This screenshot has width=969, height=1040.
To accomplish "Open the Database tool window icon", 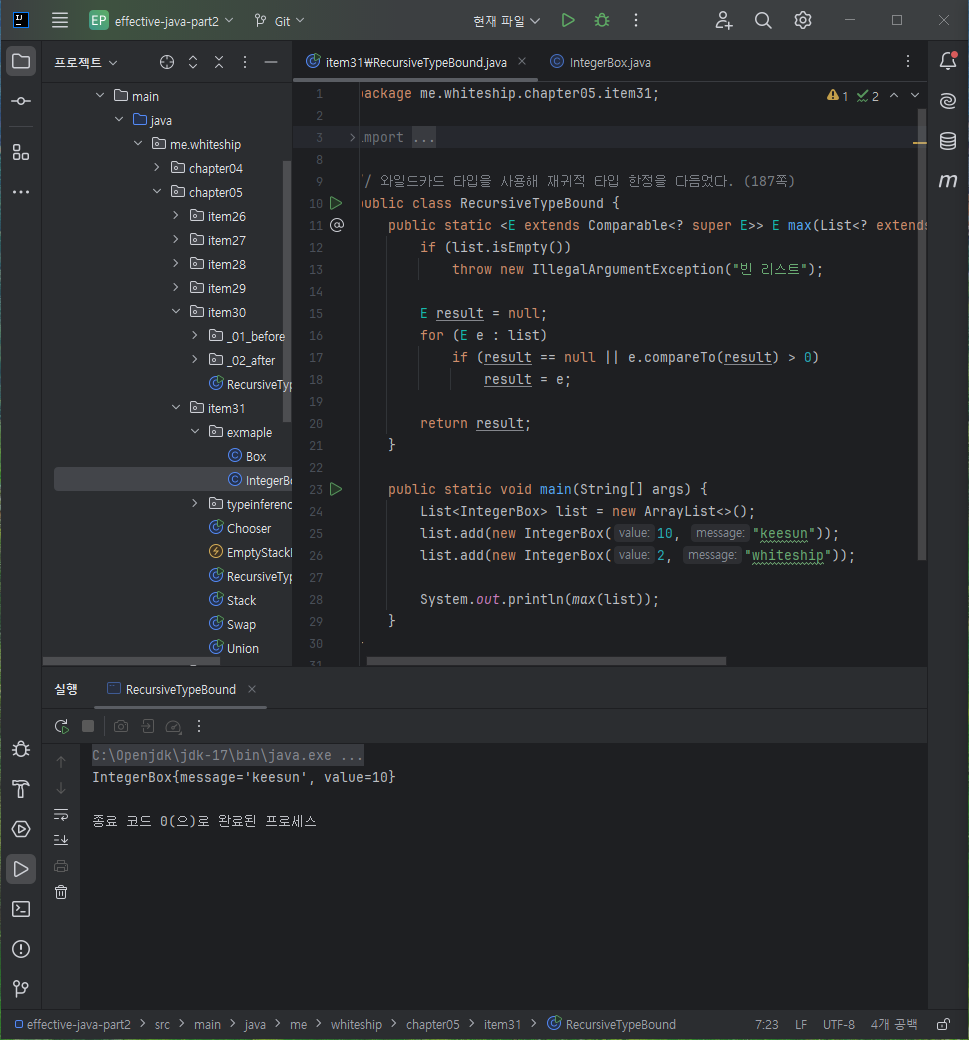I will coord(948,141).
